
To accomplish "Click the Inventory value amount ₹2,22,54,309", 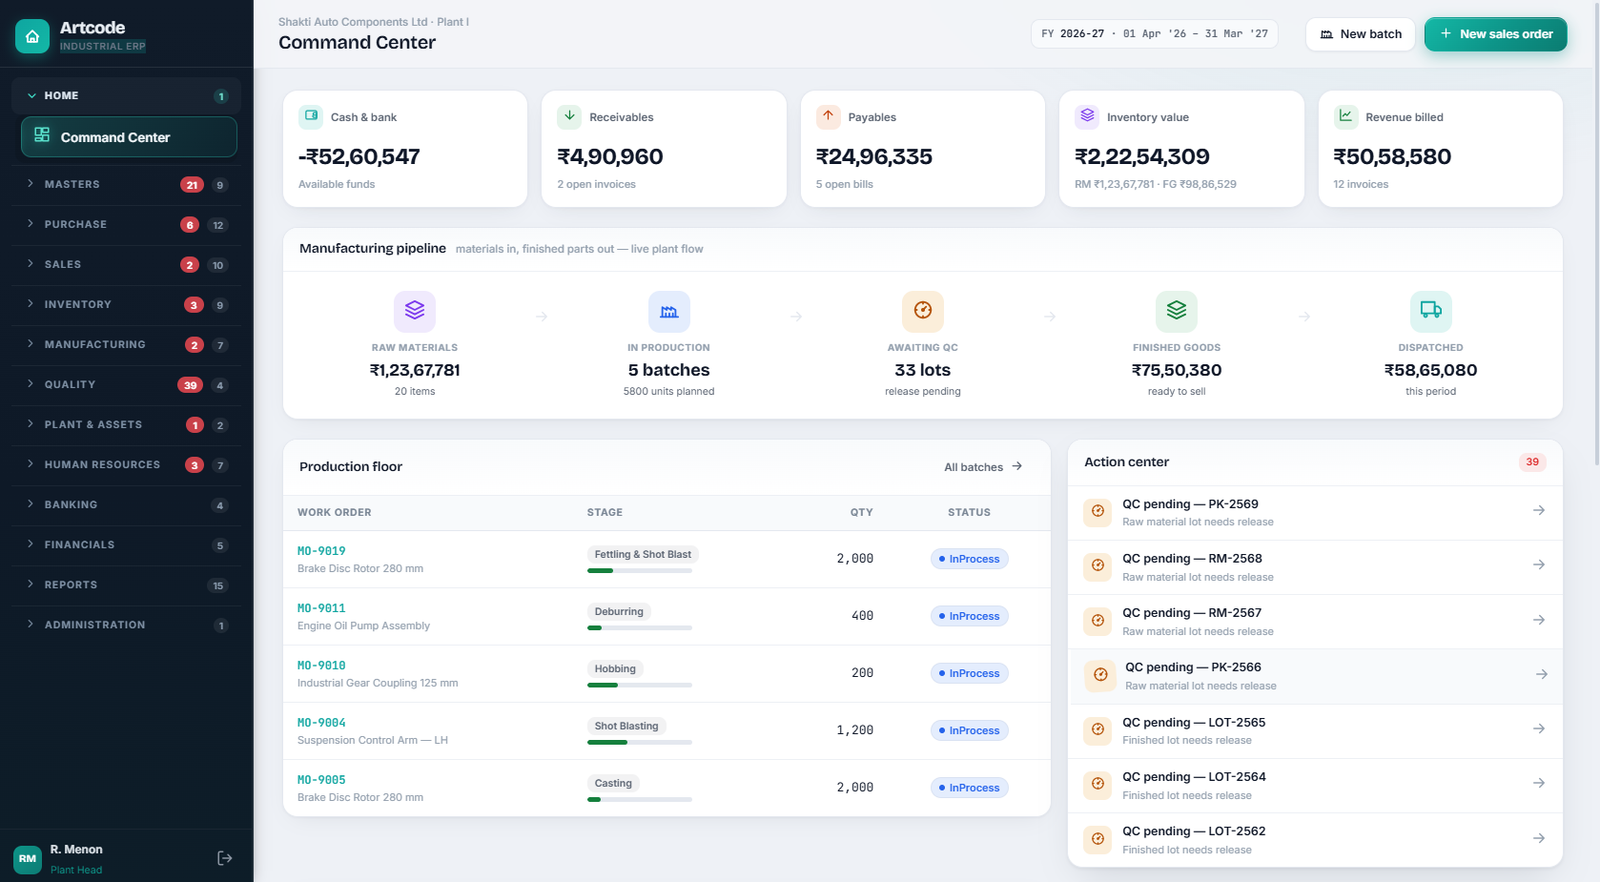I will (1142, 156).
